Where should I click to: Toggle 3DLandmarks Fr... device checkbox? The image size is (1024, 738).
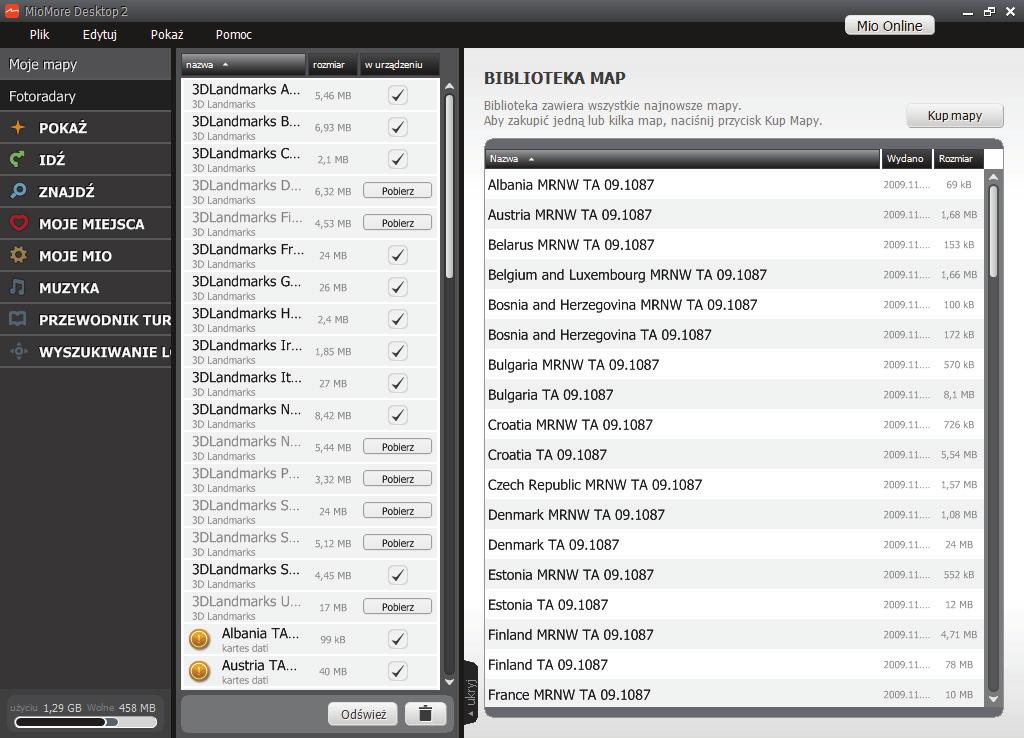[398, 255]
